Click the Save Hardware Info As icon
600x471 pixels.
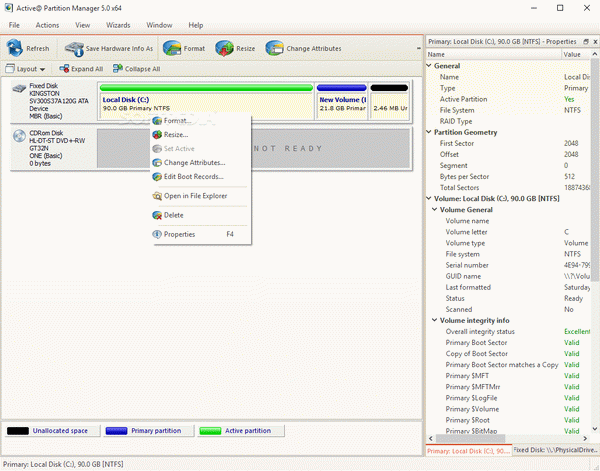[x=74, y=49]
